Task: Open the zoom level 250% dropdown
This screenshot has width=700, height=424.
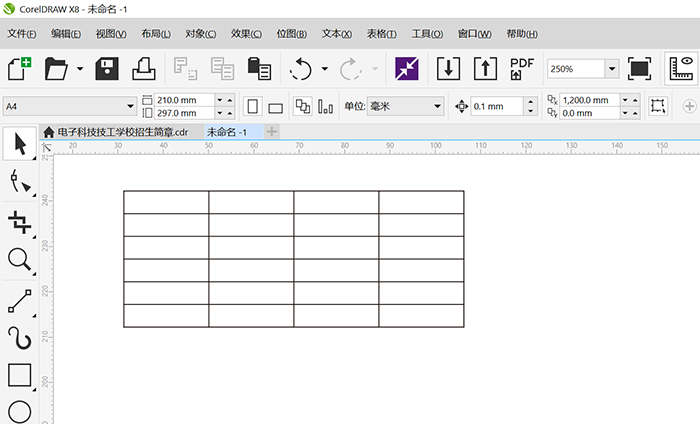Action: tap(611, 69)
